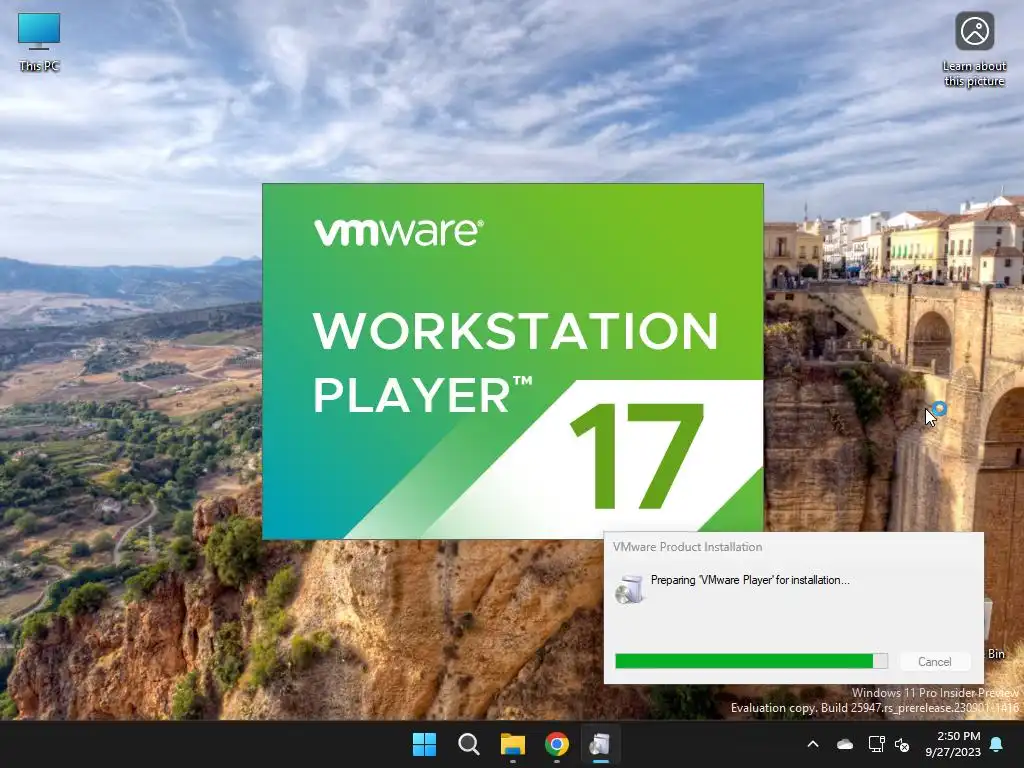Open File Explorer from taskbar
The height and width of the screenshot is (768, 1024).
pyautogui.click(x=513, y=744)
